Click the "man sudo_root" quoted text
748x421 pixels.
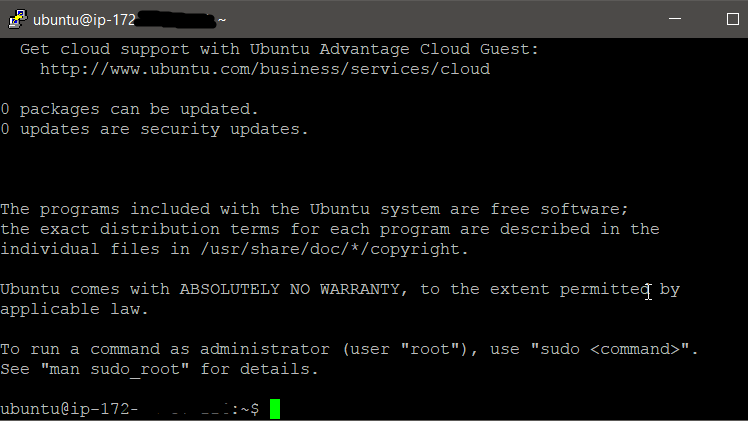115,370
